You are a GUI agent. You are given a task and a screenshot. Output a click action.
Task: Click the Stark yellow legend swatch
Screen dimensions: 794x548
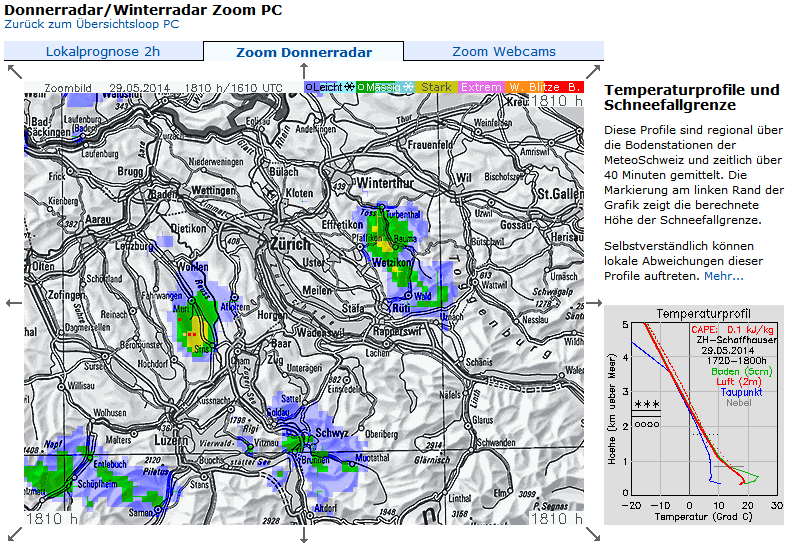436,87
